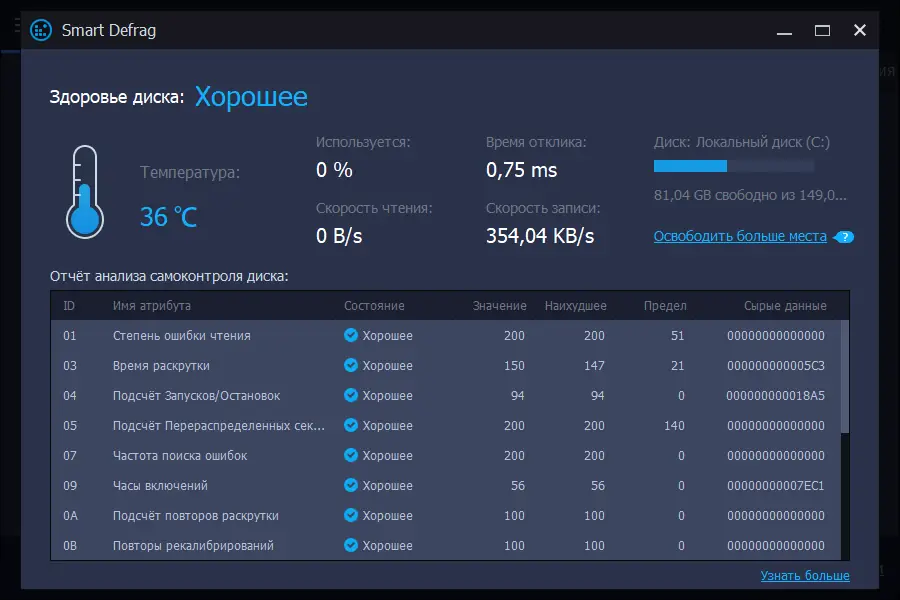This screenshot has height=600, width=900.
Task: Select the Подсчёт Перераспределенных сек... row
Action: (219, 426)
